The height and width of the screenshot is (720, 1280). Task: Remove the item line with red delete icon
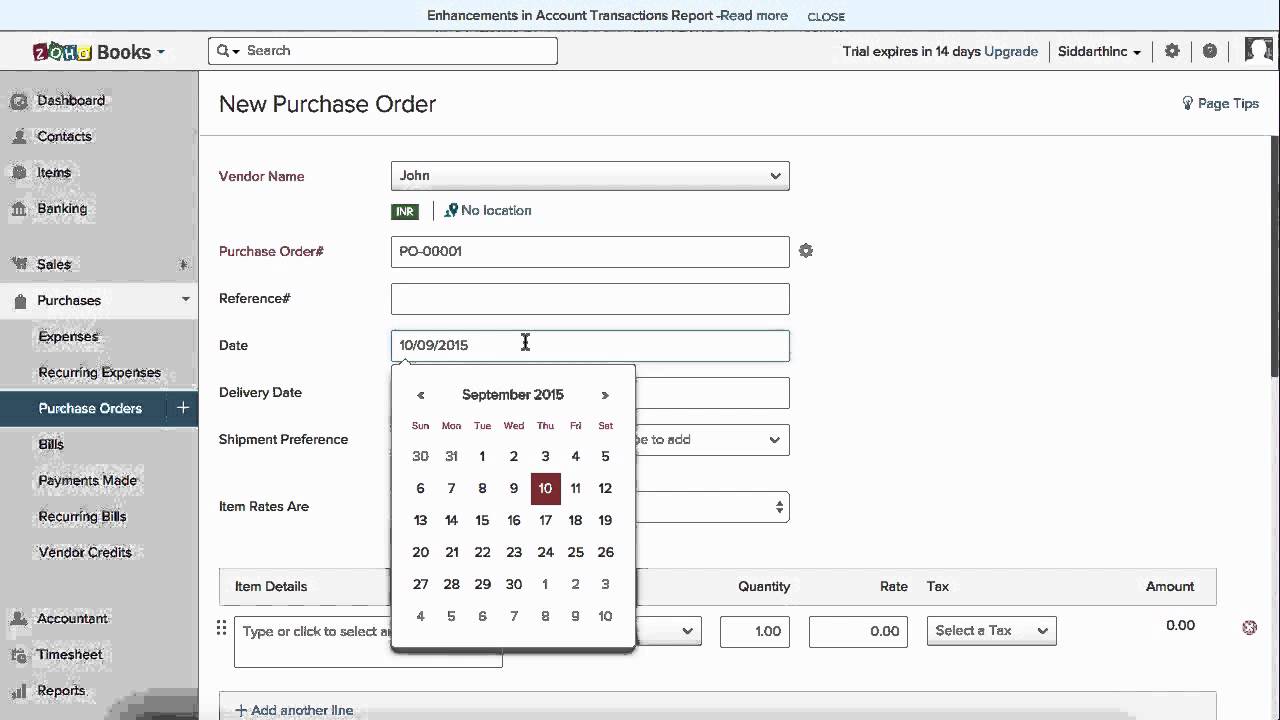pyautogui.click(x=1249, y=627)
